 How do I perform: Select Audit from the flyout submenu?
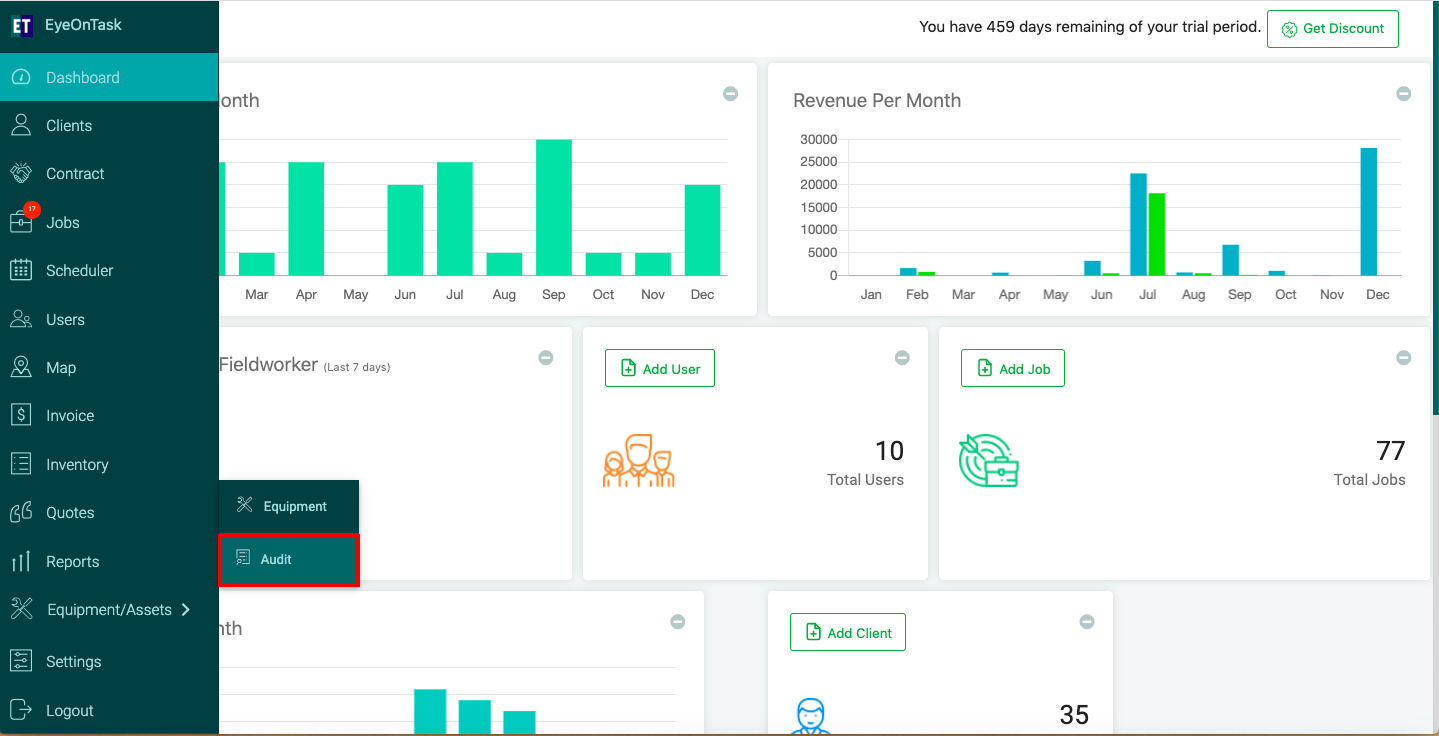click(289, 559)
